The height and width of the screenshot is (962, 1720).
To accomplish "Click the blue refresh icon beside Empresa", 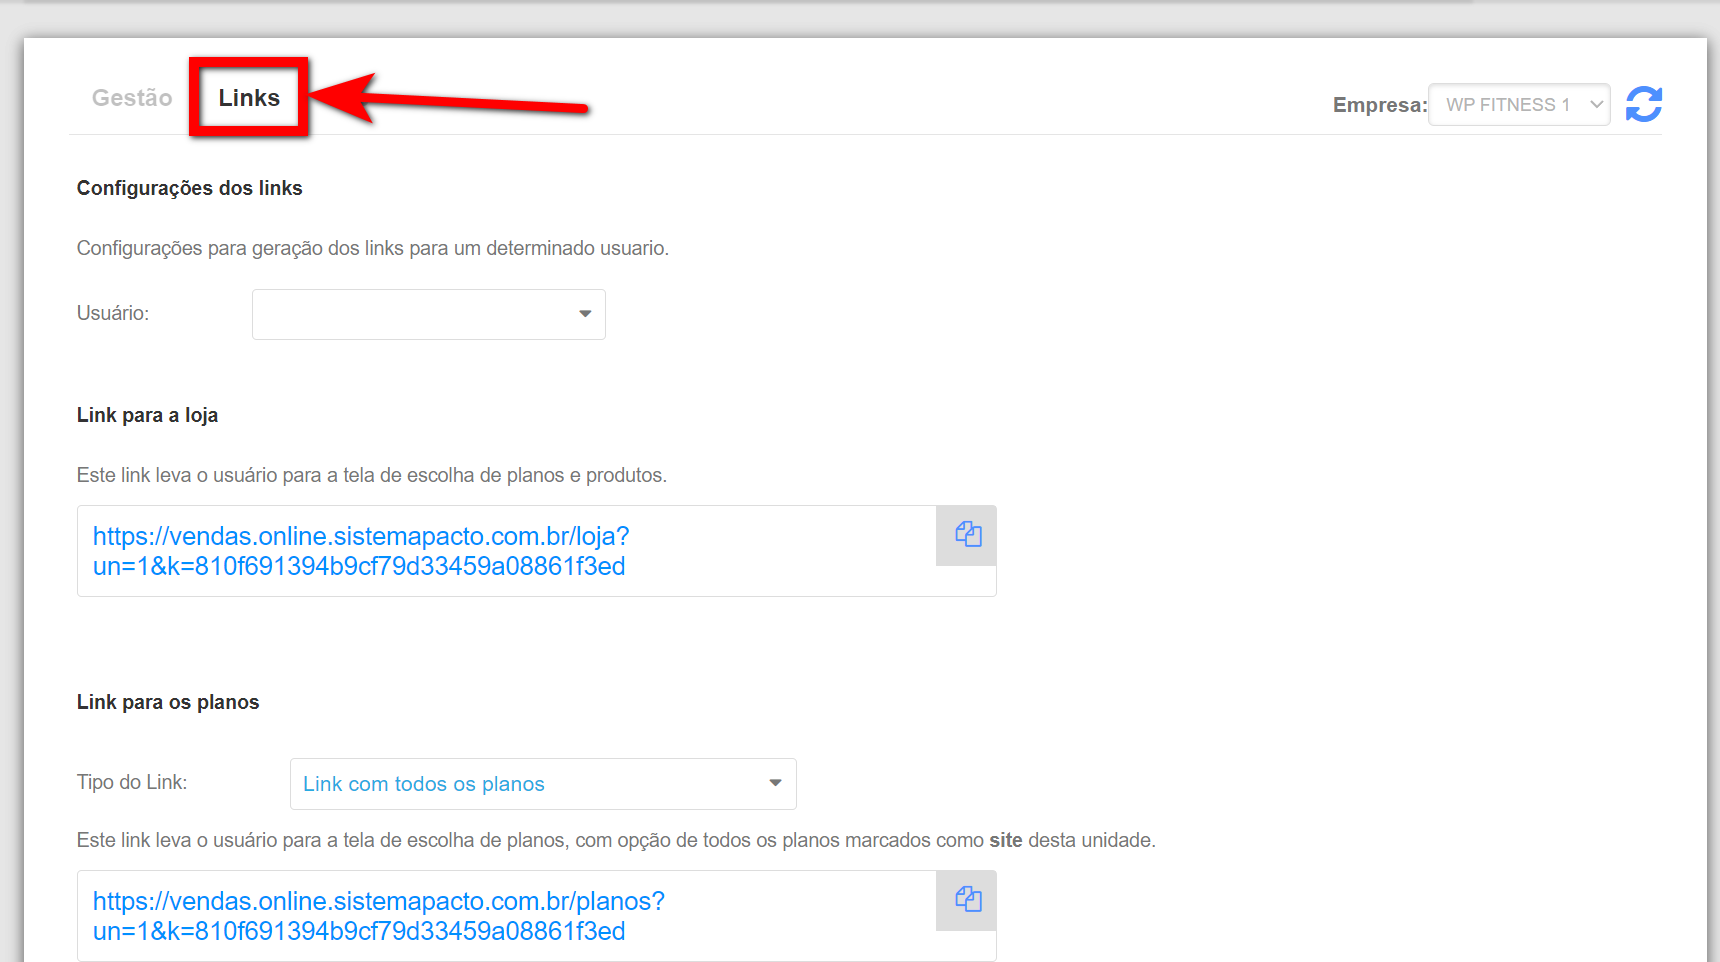I will tap(1643, 104).
